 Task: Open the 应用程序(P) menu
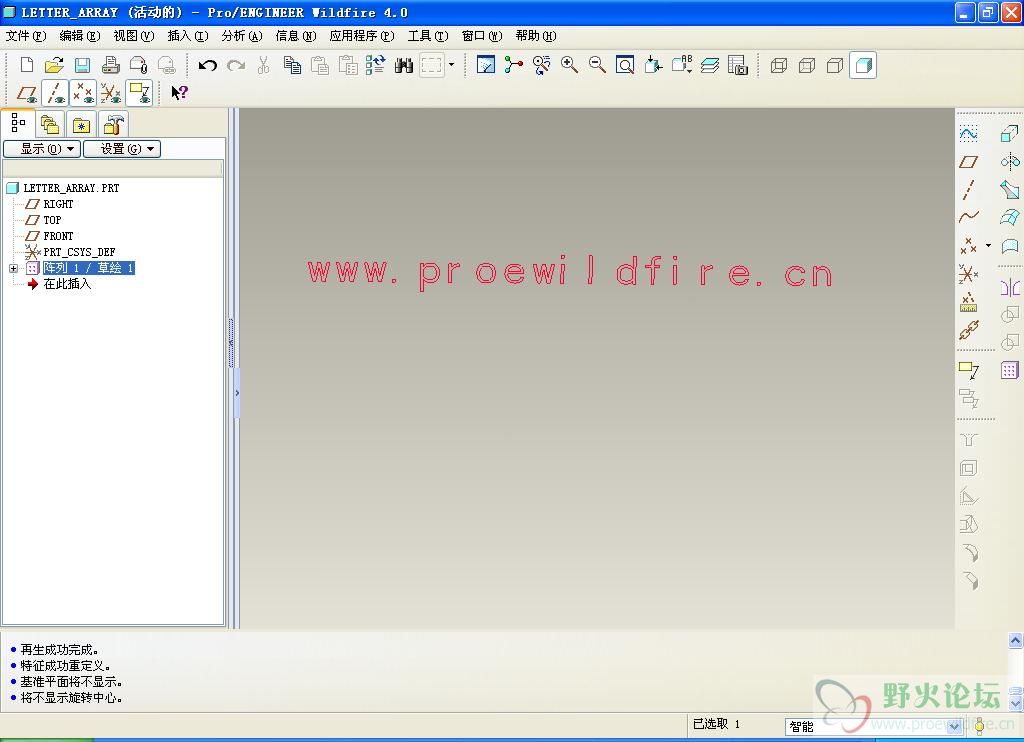(362, 36)
